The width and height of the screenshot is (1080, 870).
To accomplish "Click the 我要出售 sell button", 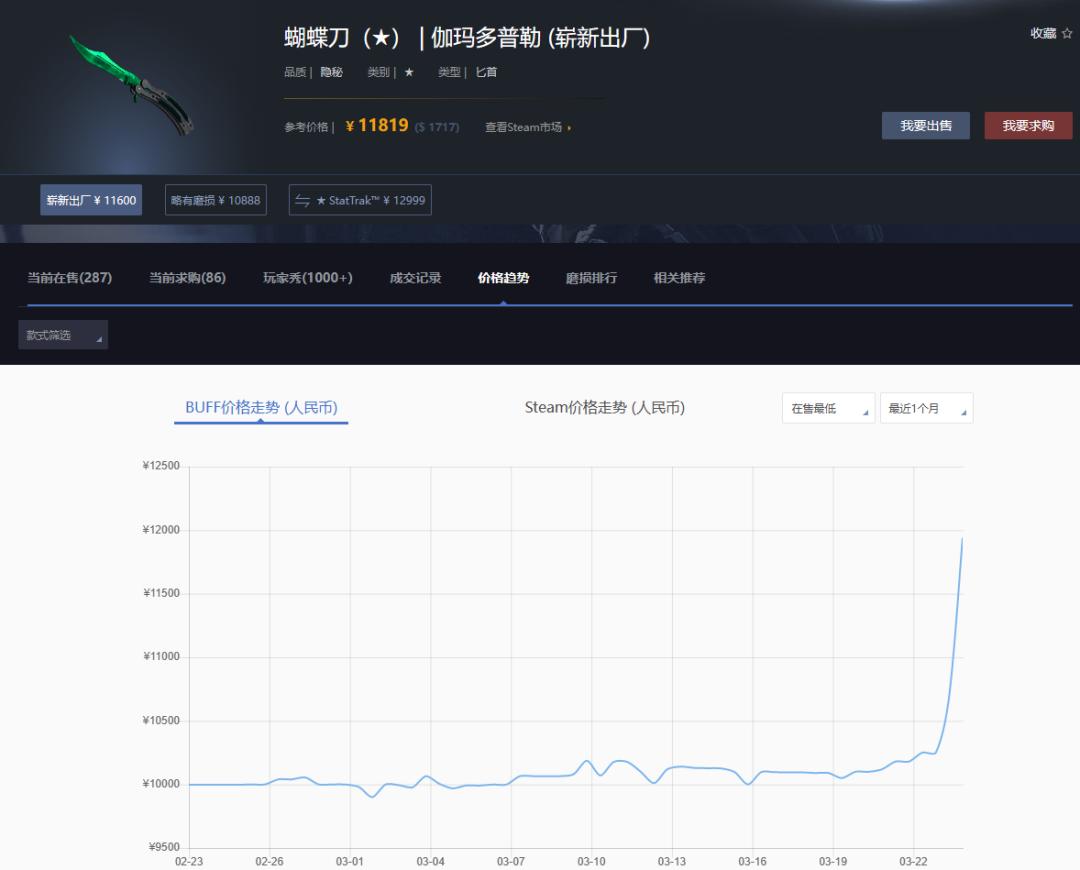I will pyautogui.click(x=925, y=126).
